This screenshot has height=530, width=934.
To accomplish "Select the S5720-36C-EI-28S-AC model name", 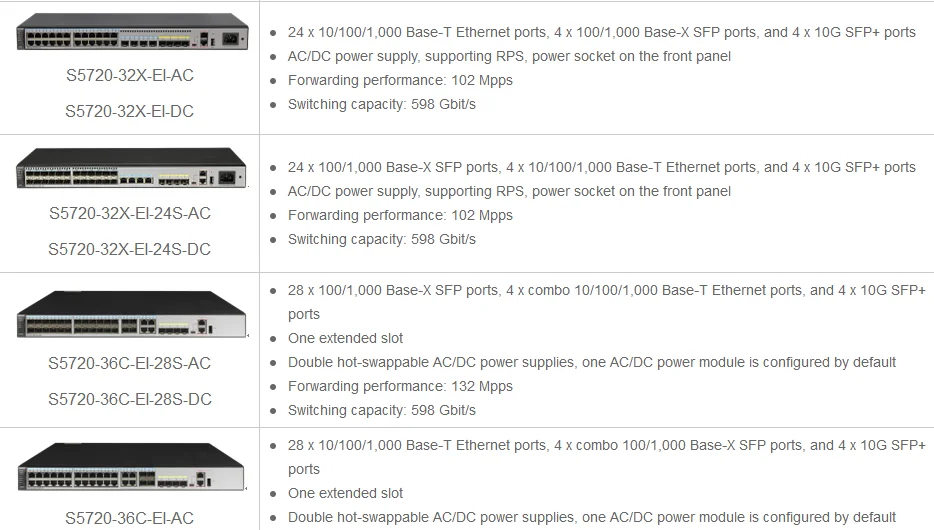I will (x=130, y=363).
